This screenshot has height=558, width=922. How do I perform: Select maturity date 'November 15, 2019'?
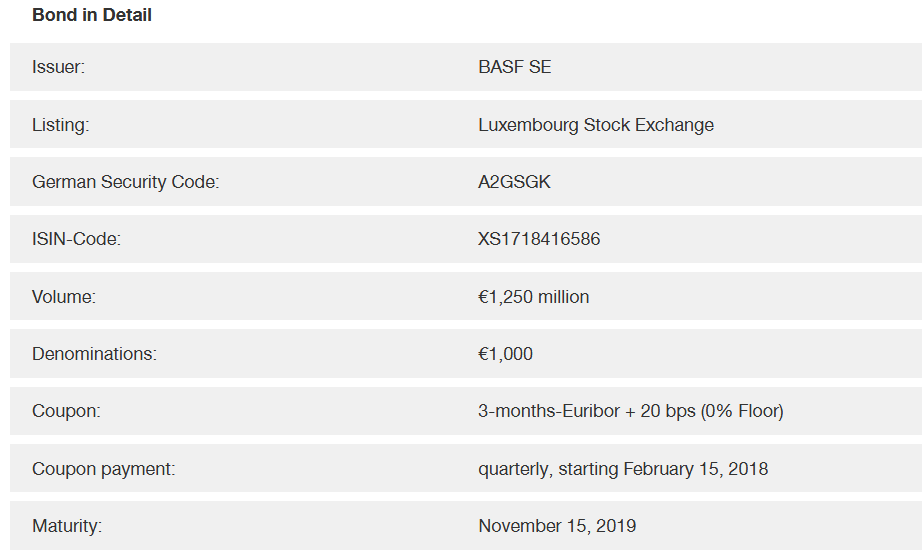tap(557, 526)
